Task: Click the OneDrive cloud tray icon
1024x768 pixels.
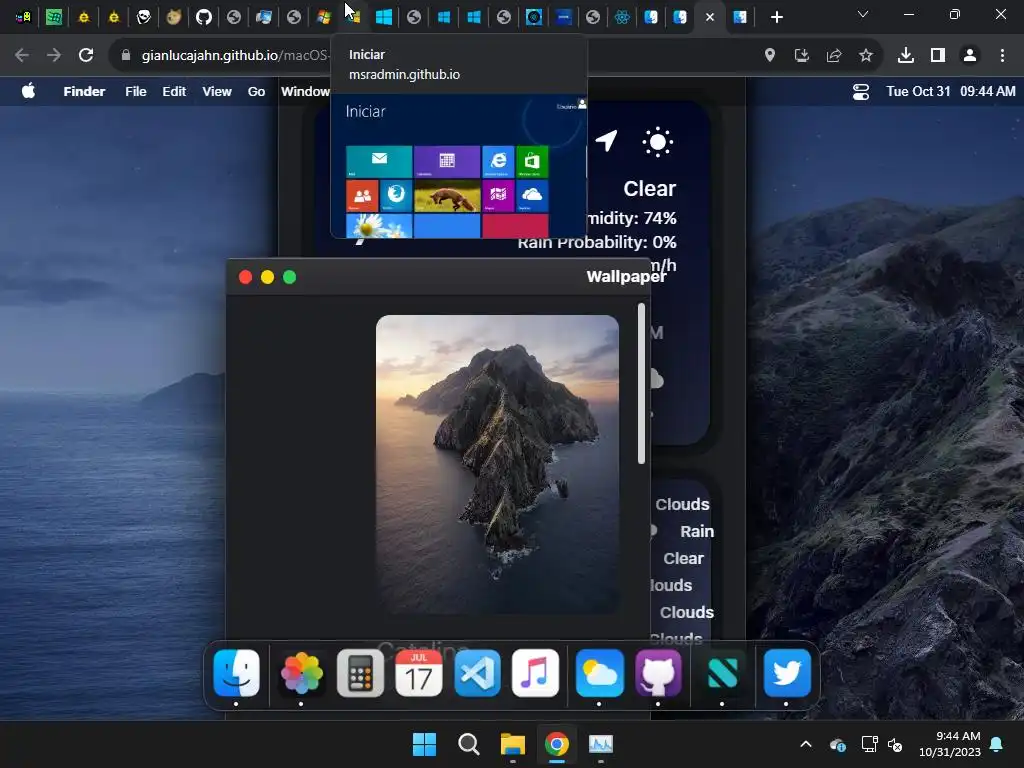Action: click(x=838, y=744)
